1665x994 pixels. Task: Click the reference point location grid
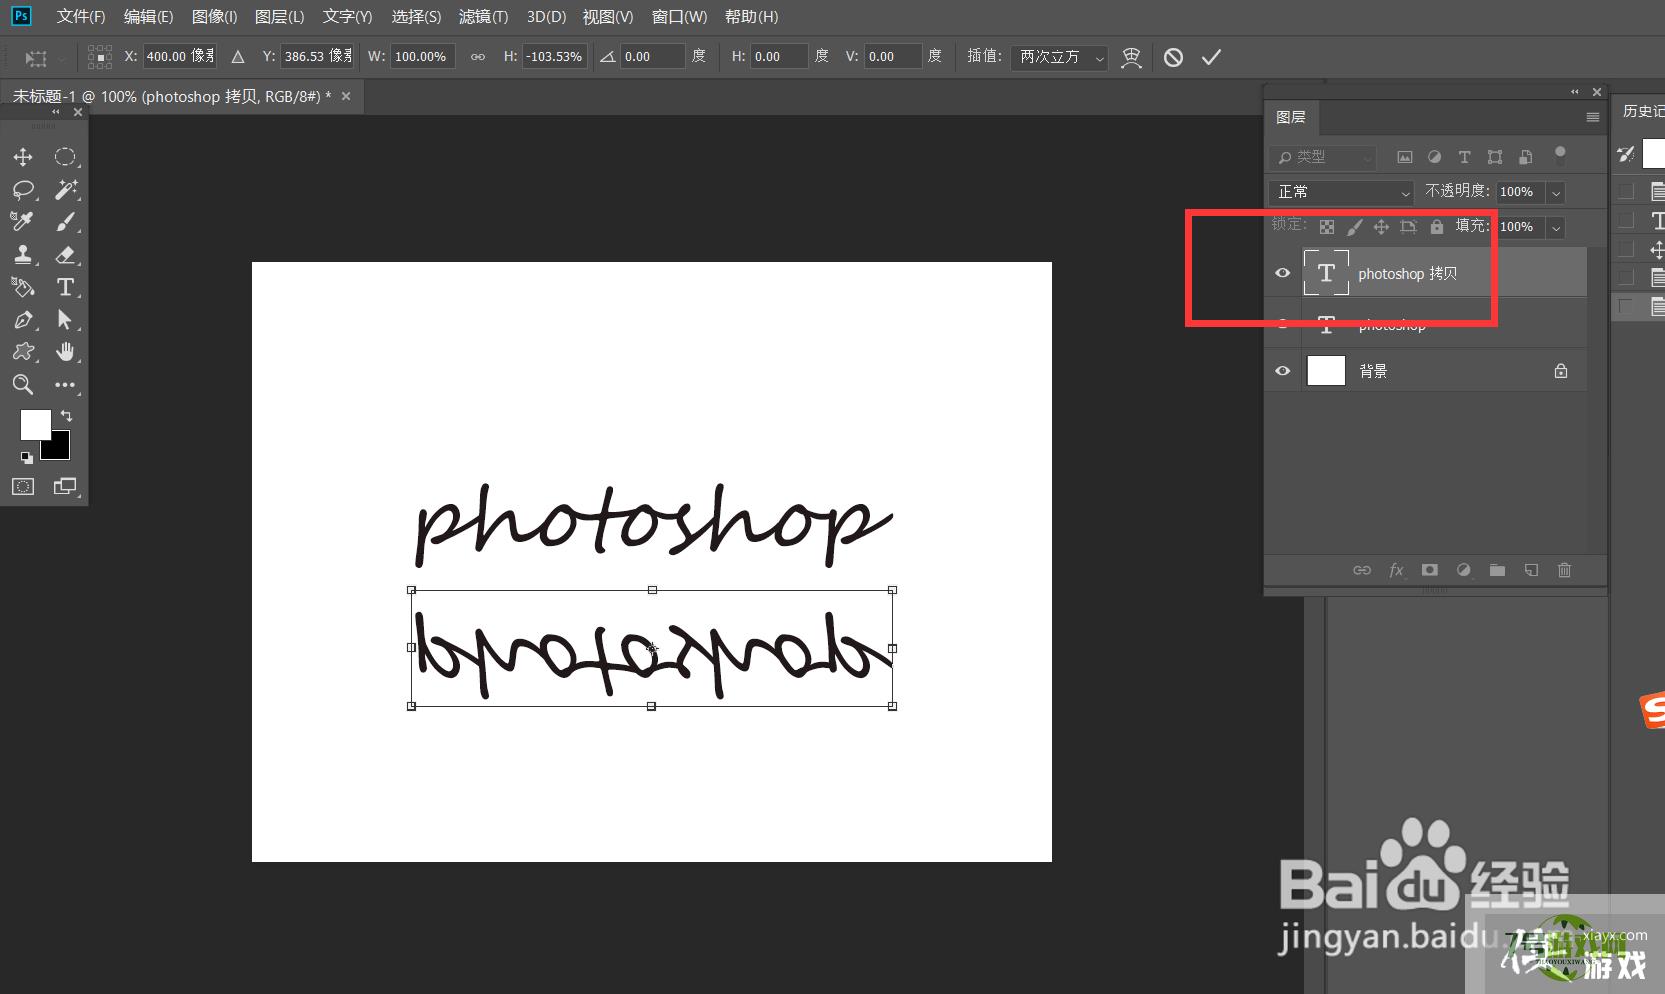pyautogui.click(x=100, y=57)
